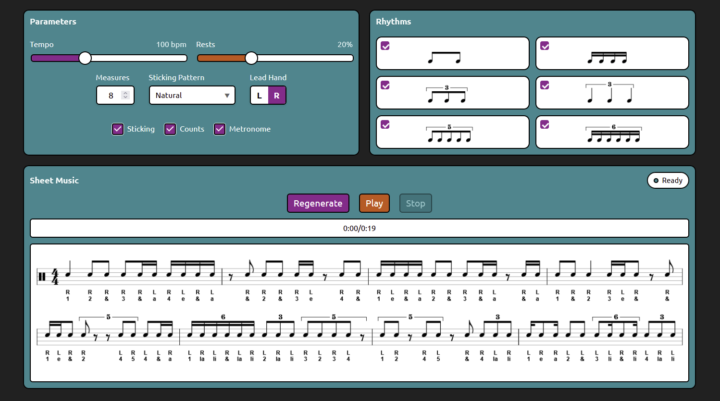Toggle the eighth-note pair rhythm checkbox
720x401 pixels.
pos(385,46)
